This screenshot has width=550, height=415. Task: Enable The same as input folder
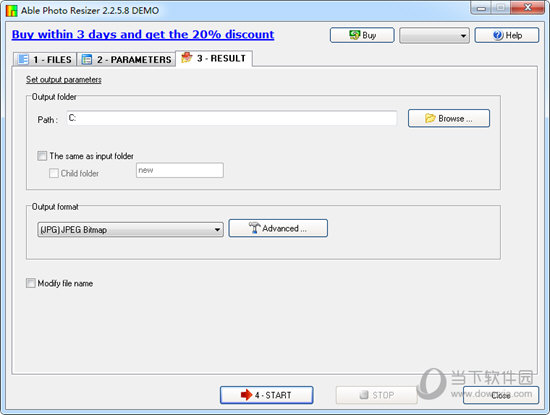pyautogui.click(x=42, y=156)
